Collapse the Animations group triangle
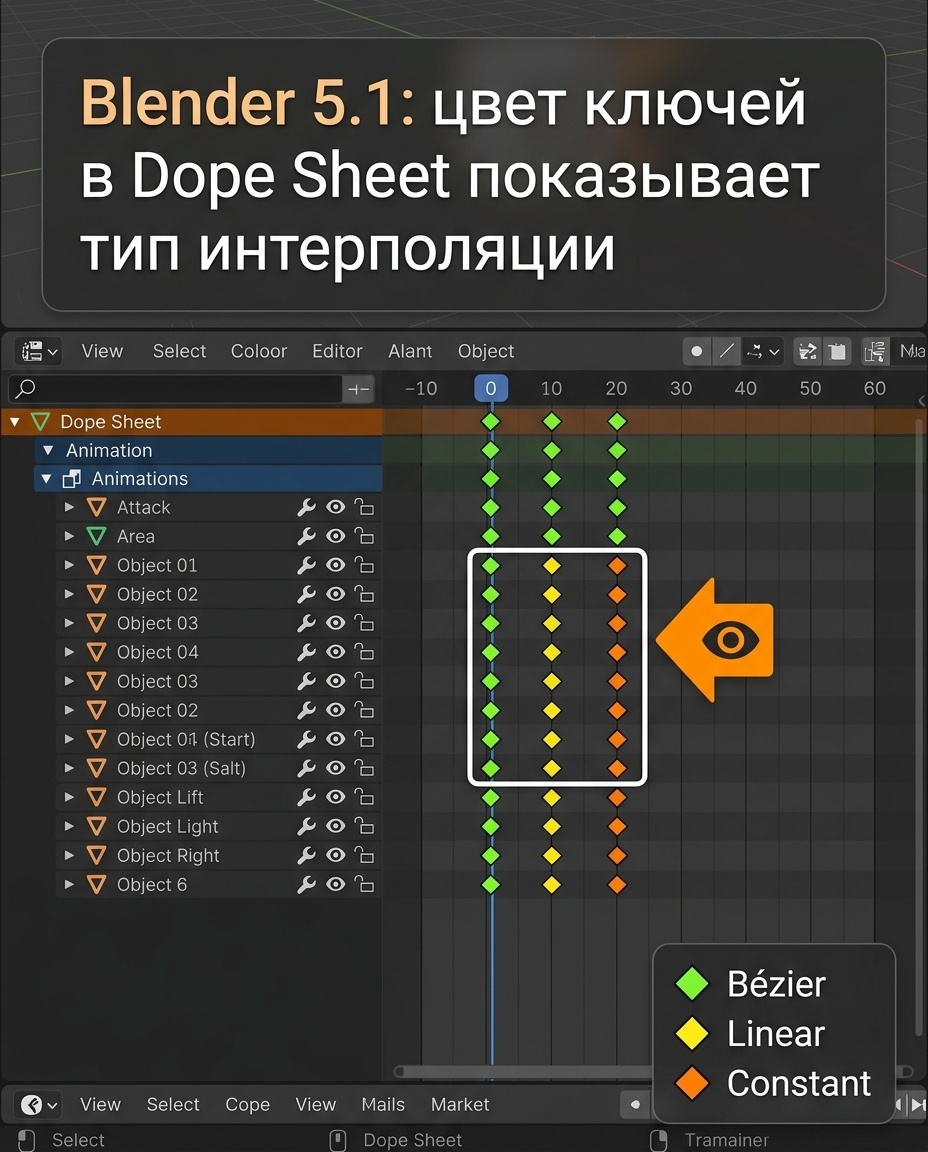This screenshot has width=928, height=1152. pos(46,478)
